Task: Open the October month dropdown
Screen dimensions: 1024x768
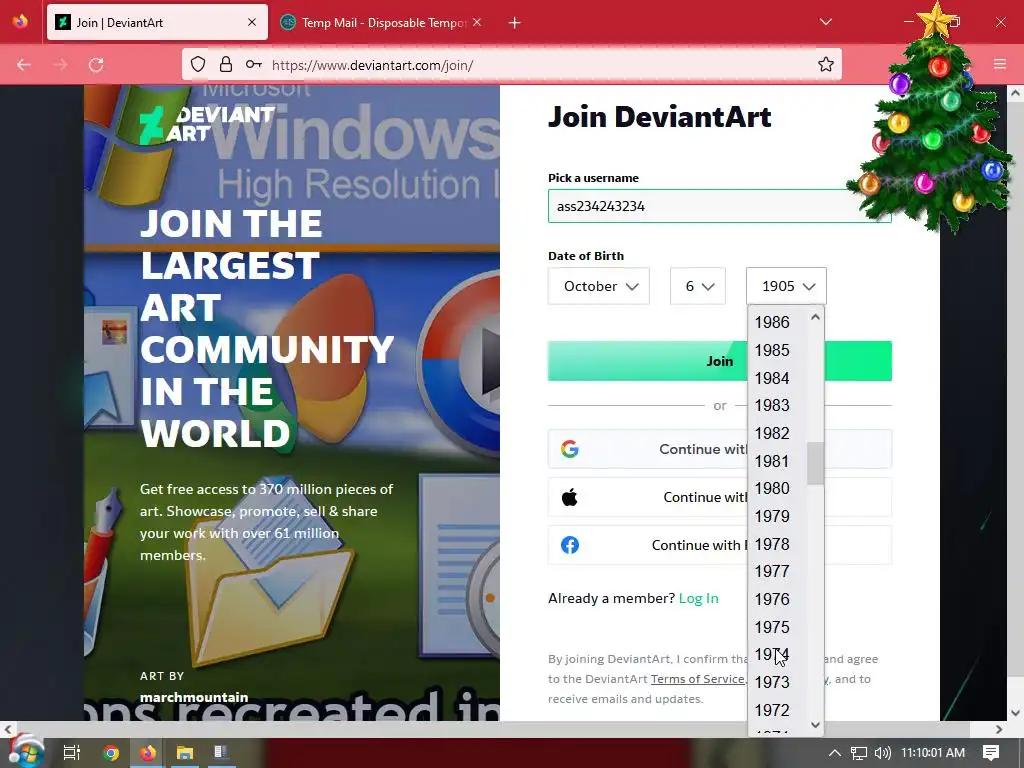Action: [599, 286]
